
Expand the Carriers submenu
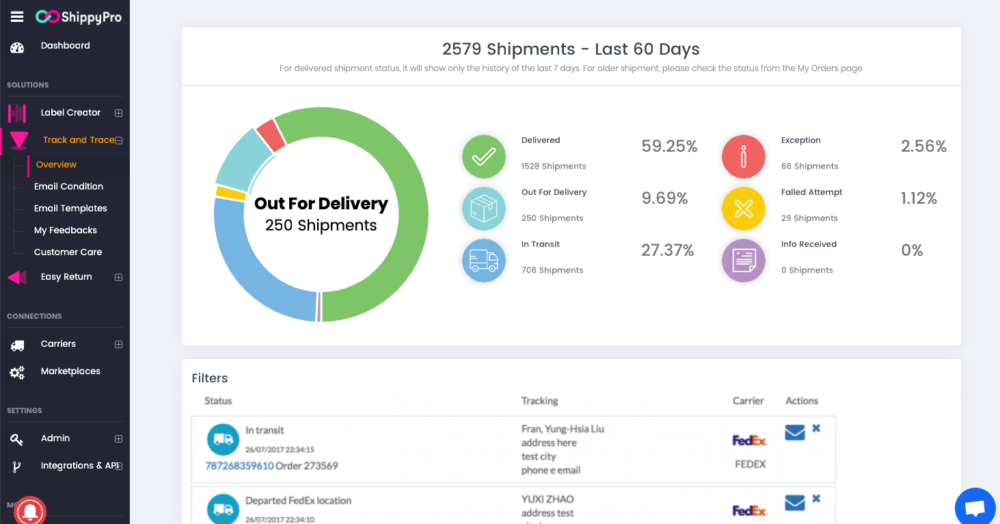pyautogui.click(x=118, y=344)
